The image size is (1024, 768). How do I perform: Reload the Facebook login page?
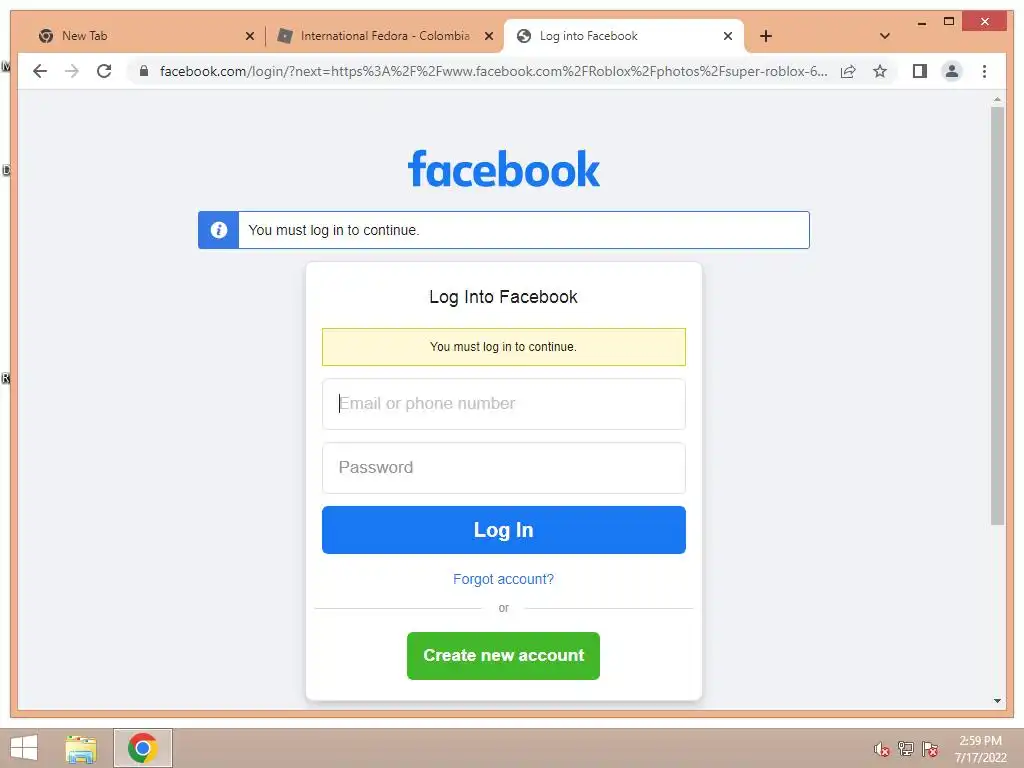pyautogui.click(x=104, y=71)
